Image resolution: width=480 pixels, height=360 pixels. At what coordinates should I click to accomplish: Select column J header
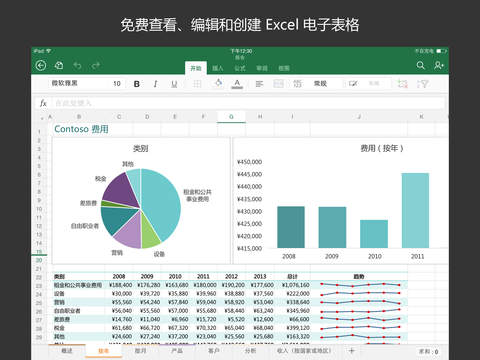(359, 117)
